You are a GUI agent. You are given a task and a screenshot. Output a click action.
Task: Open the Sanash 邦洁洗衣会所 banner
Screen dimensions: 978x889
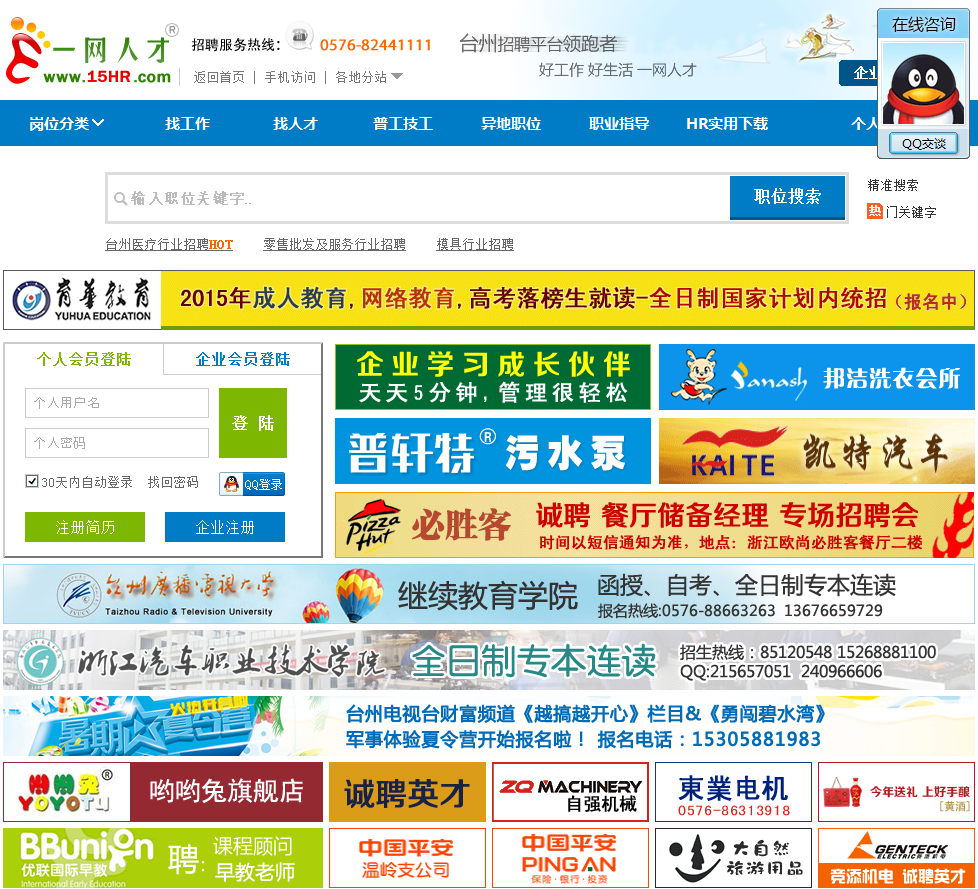816,377
